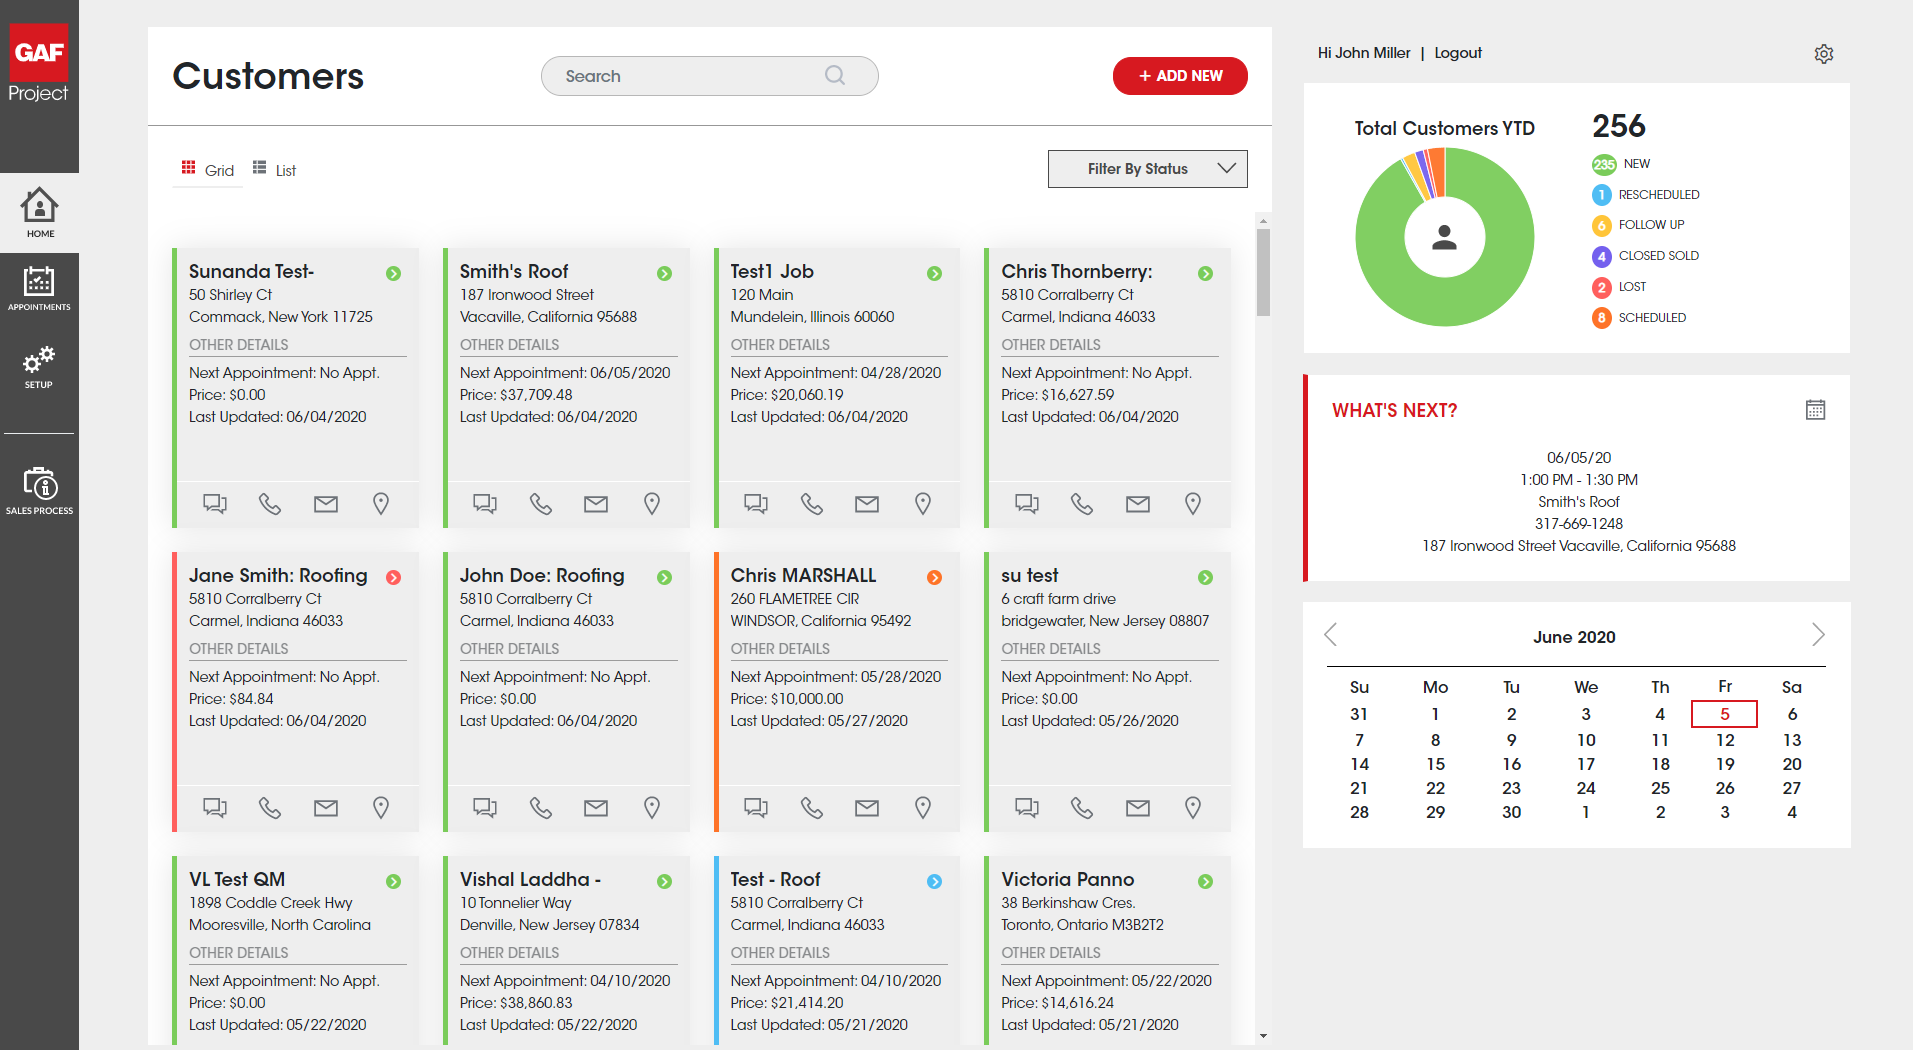Click blue status arrow on Test - Roof card

click(x=935, y=881)
